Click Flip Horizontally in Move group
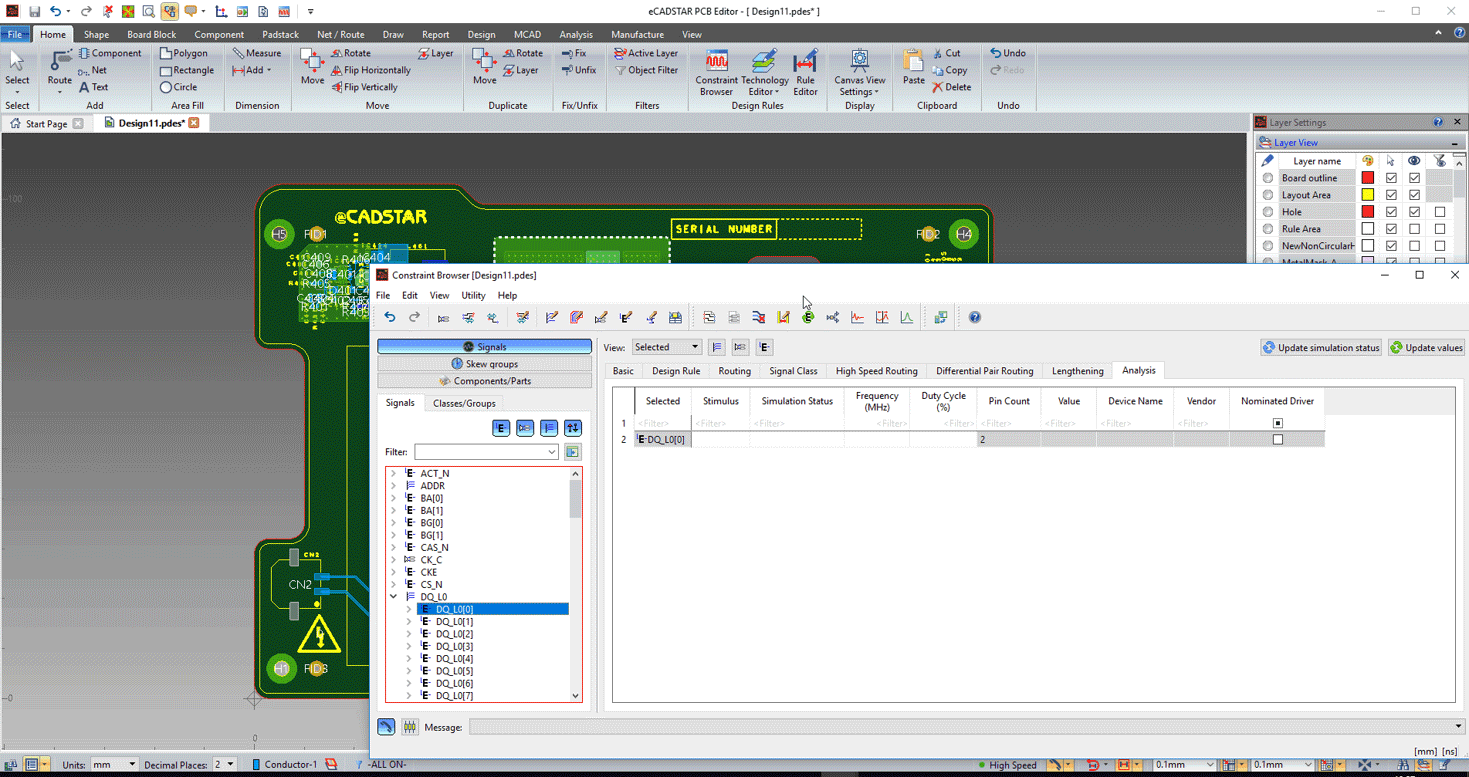 370,70
